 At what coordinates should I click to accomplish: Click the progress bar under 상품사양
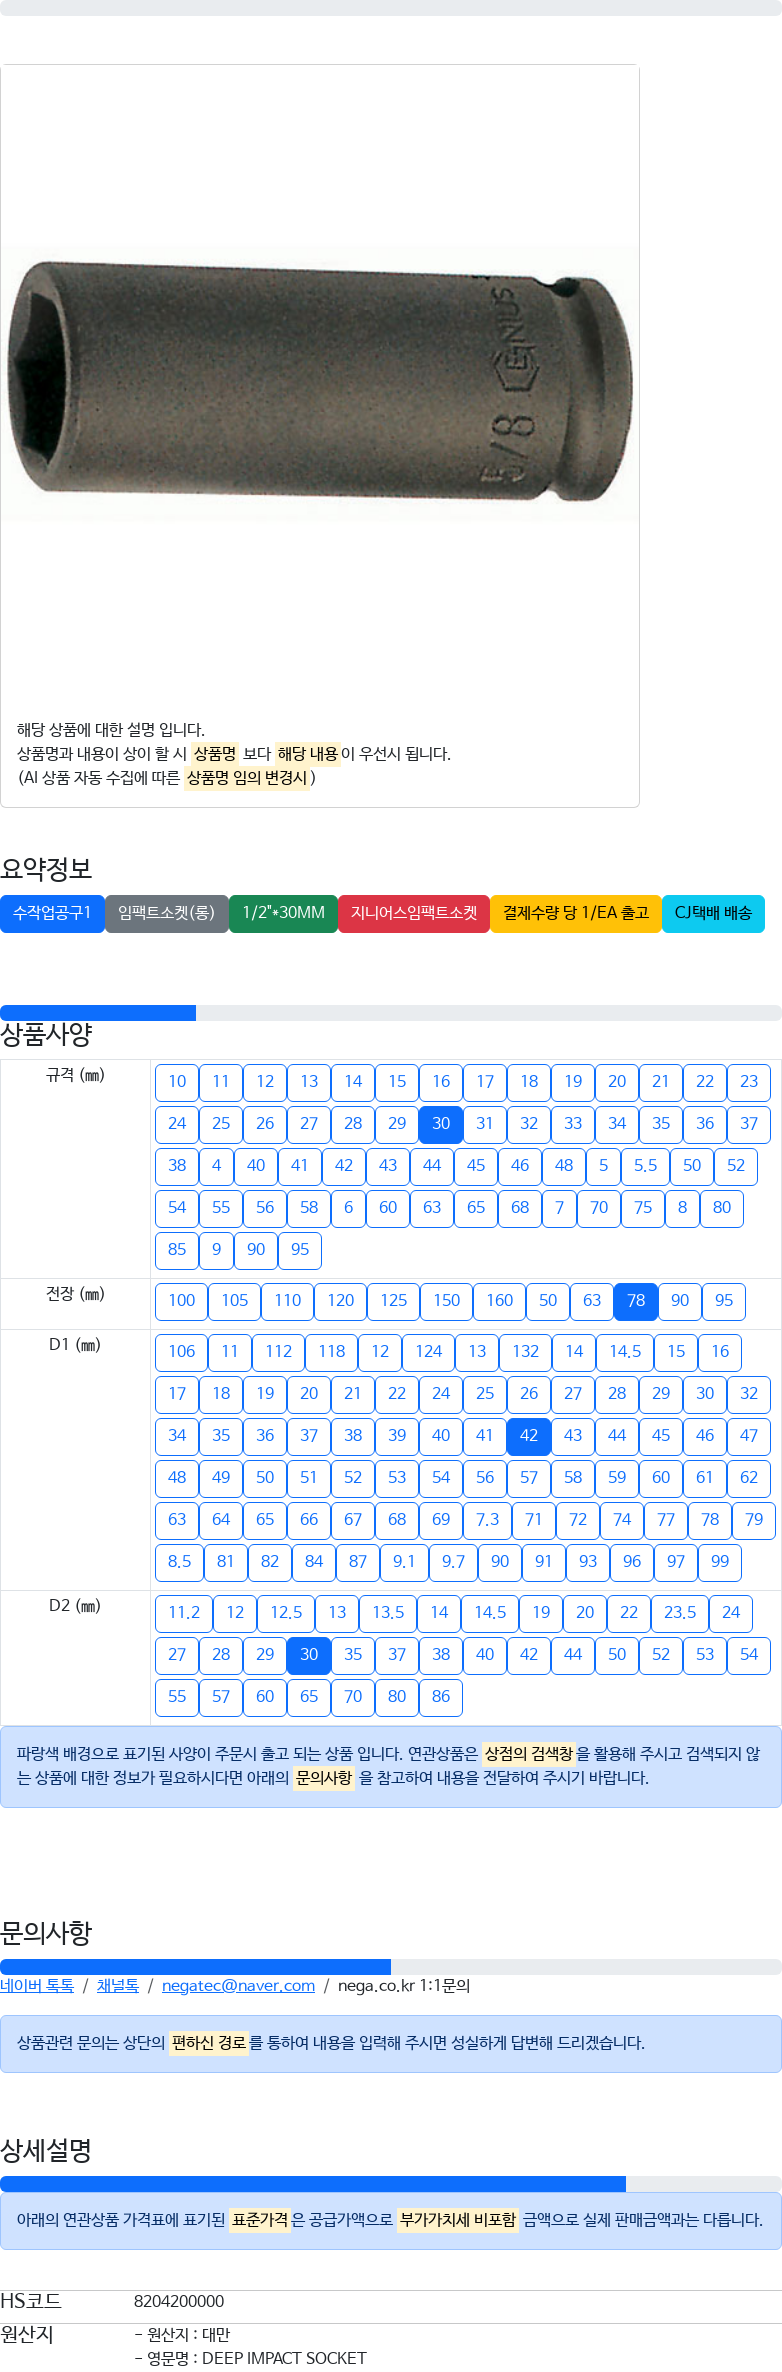click(391, 1013)
